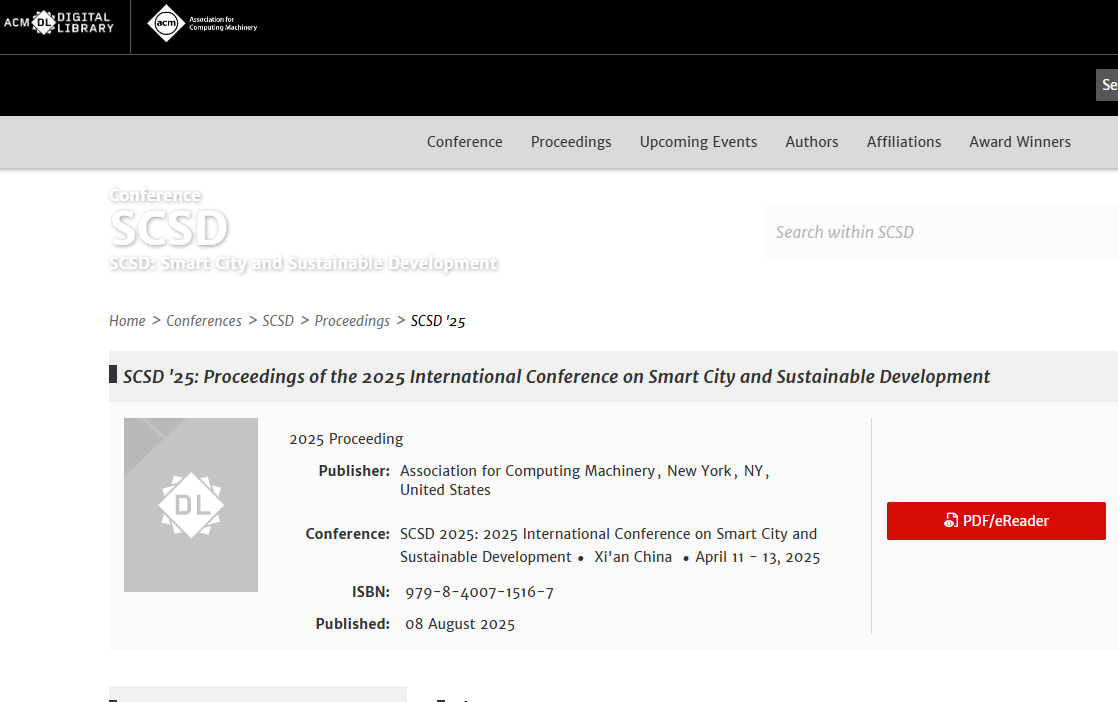Open the Affiliations menu item

pyautogui.click(x=903, y=142)
